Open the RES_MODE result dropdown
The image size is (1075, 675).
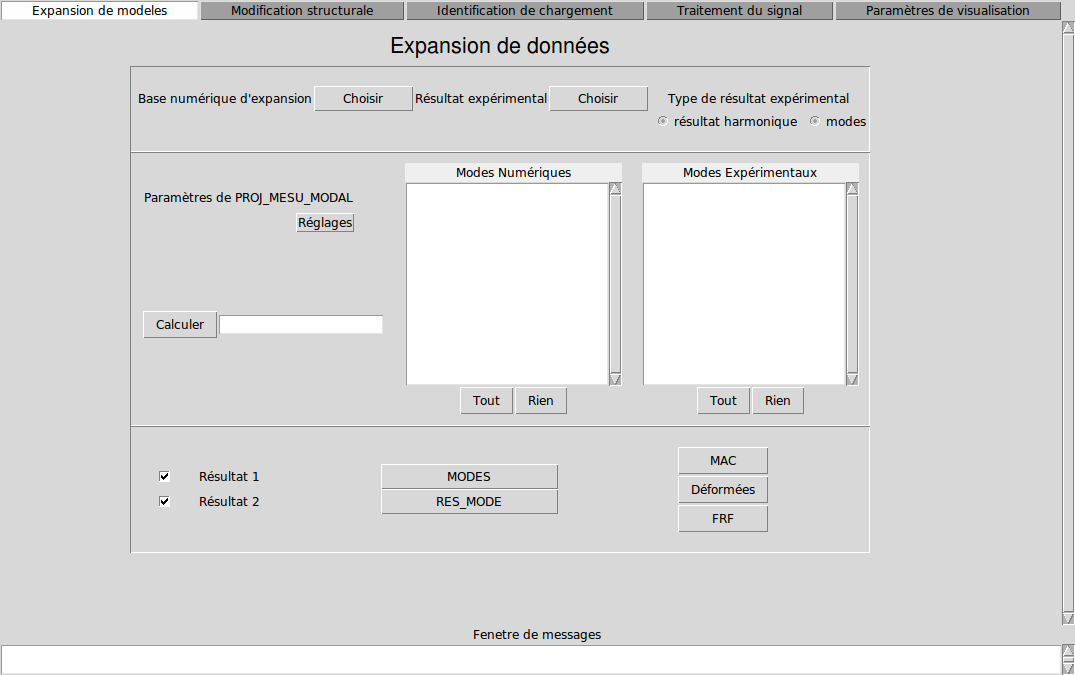pos(469,502)
